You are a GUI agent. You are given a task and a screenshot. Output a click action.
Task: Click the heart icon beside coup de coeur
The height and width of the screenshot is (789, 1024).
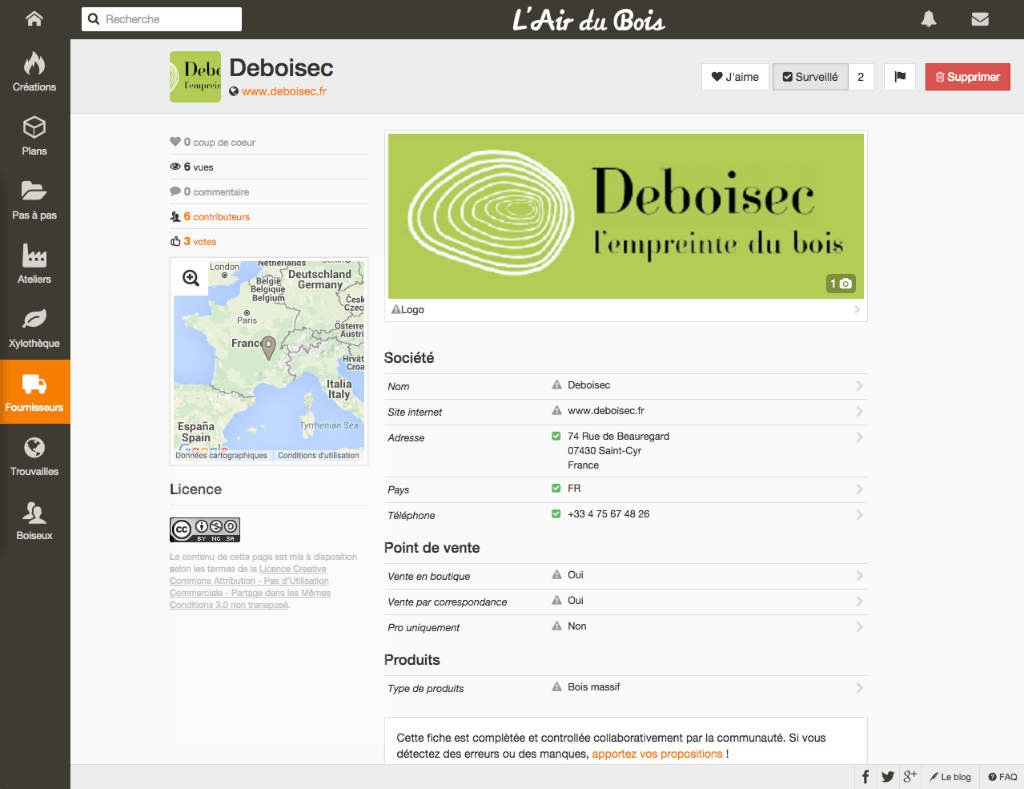[175, 142]
